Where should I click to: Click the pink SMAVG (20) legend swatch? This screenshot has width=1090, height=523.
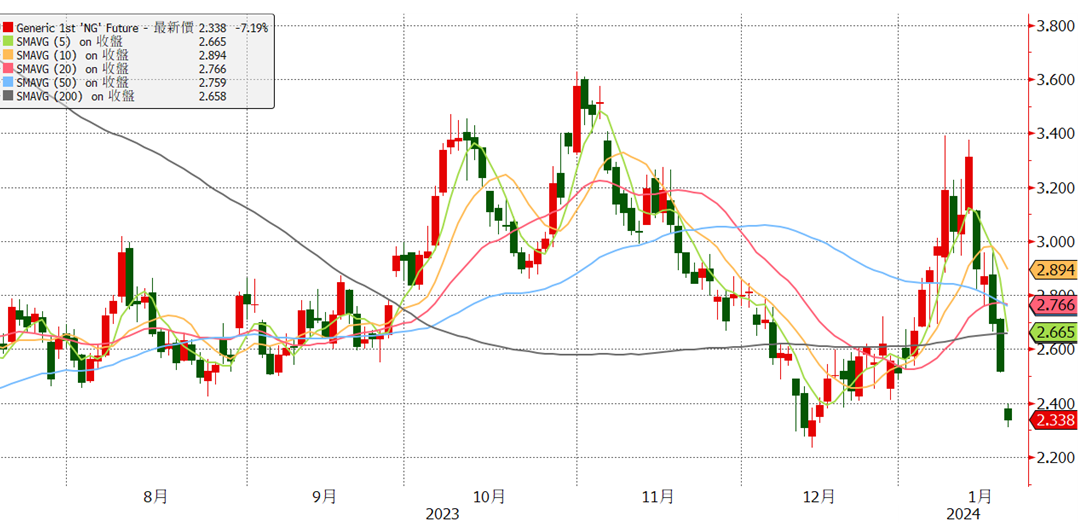[8, 69]
